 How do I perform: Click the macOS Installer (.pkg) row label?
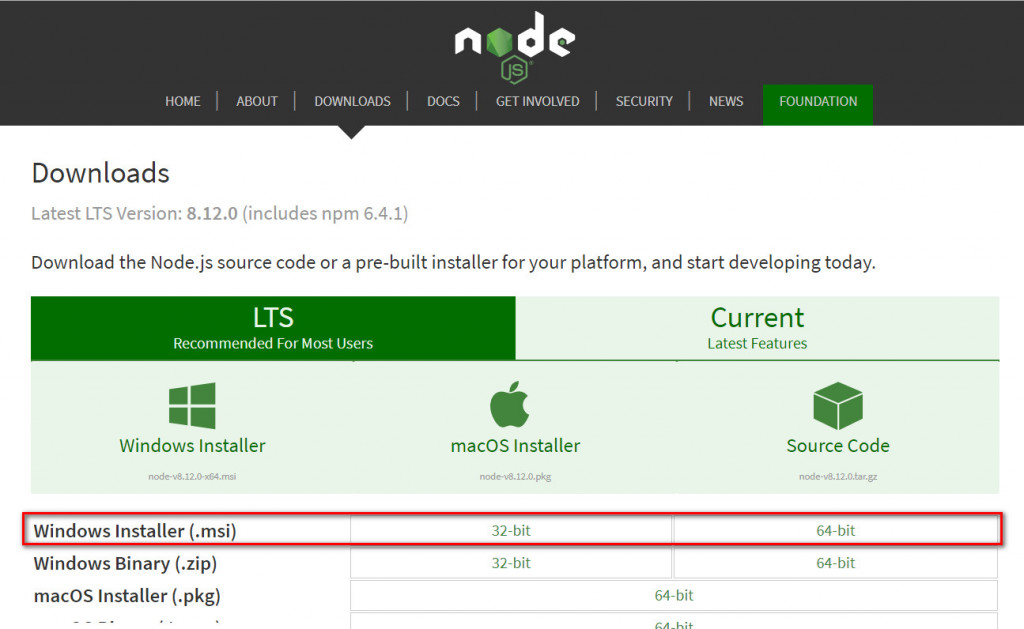[x=127, y=596]
